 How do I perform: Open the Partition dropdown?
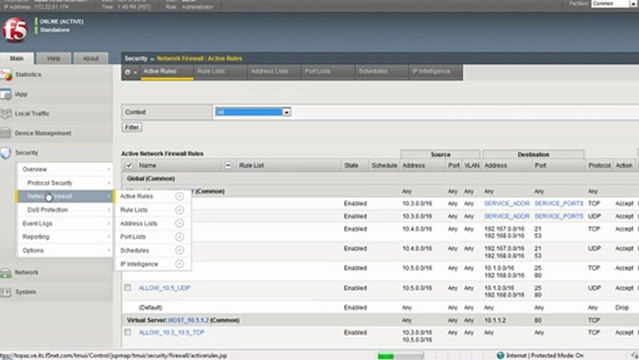click(x=614, y=3)
